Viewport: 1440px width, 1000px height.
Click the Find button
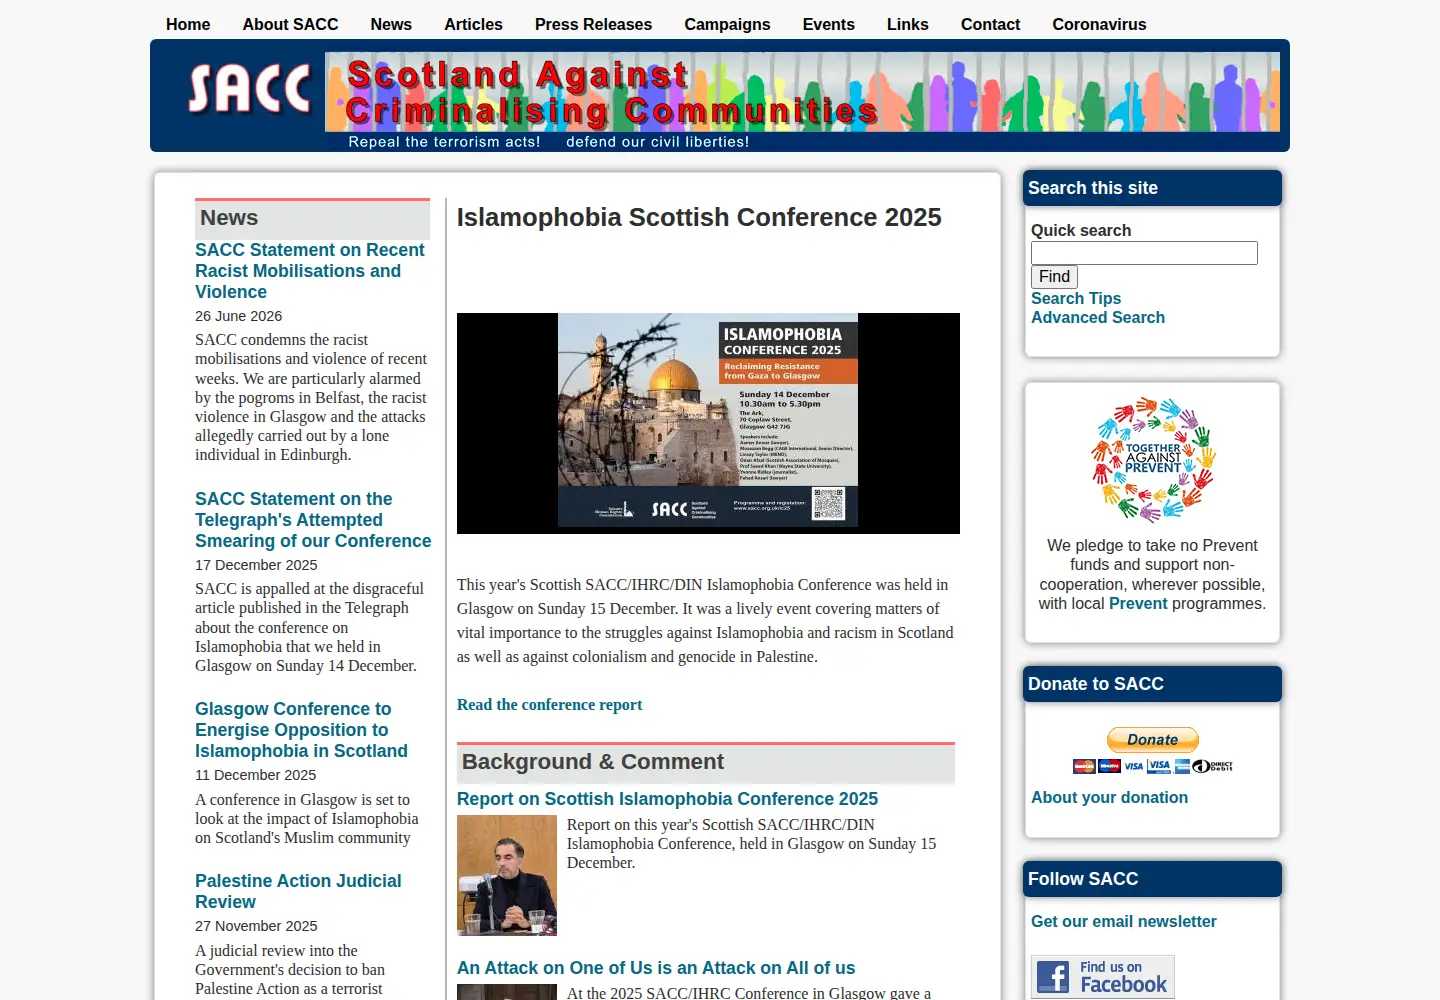point(1054,277)
